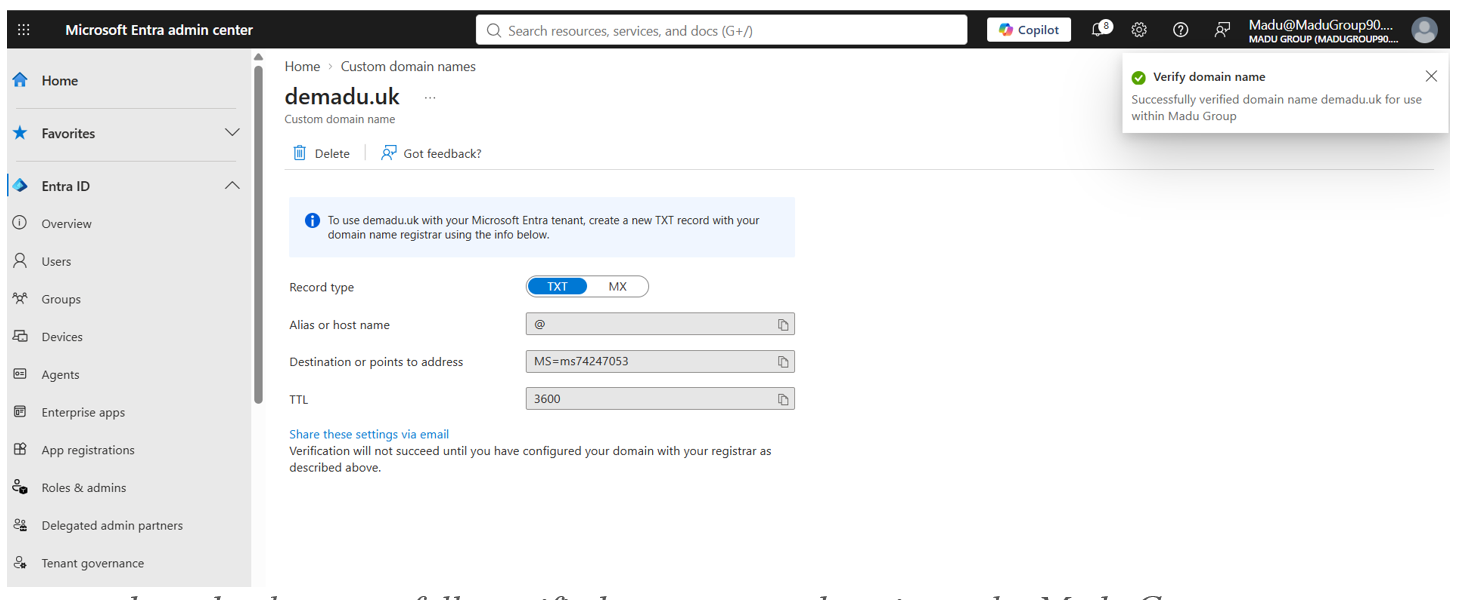Screen dimensions: 1462x600
Task: Click the Delegated admin partners icon
Action: tap(20, 525)
